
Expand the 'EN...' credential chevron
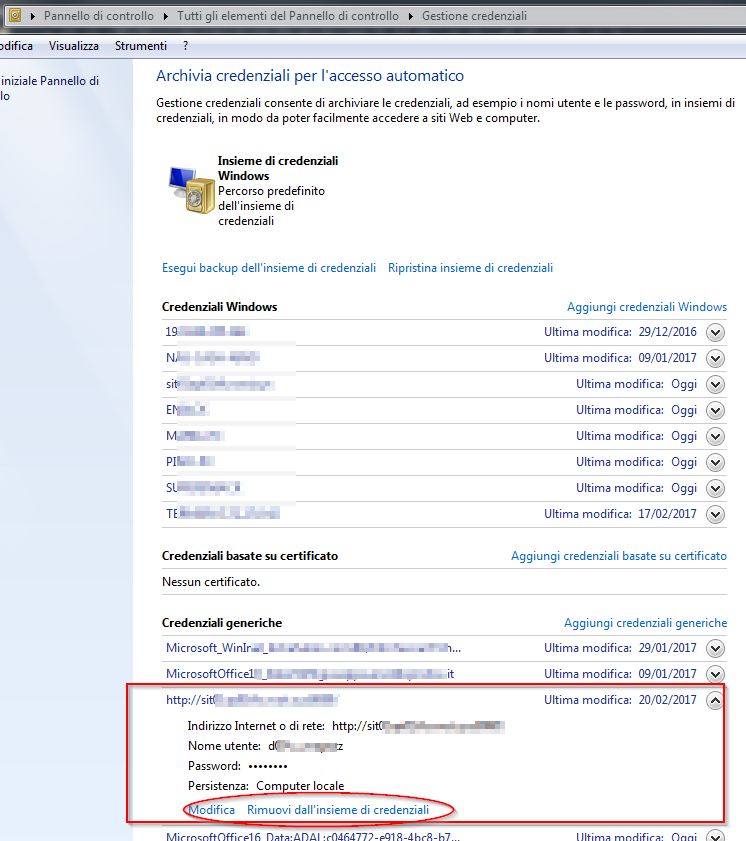[x=715, y=410]
